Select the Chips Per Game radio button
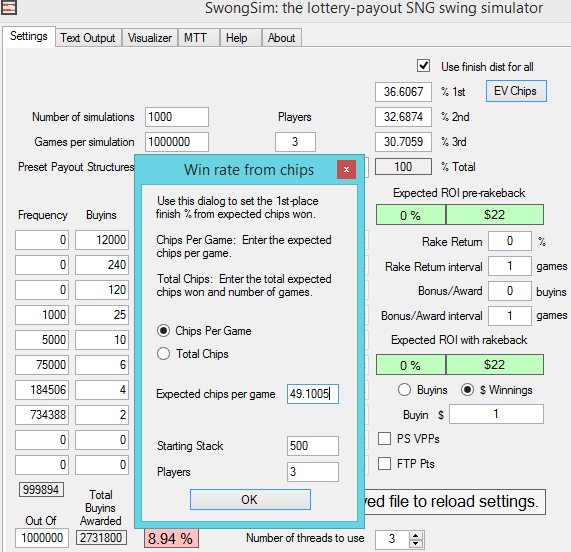571x552 pixels. coord(163,331)
